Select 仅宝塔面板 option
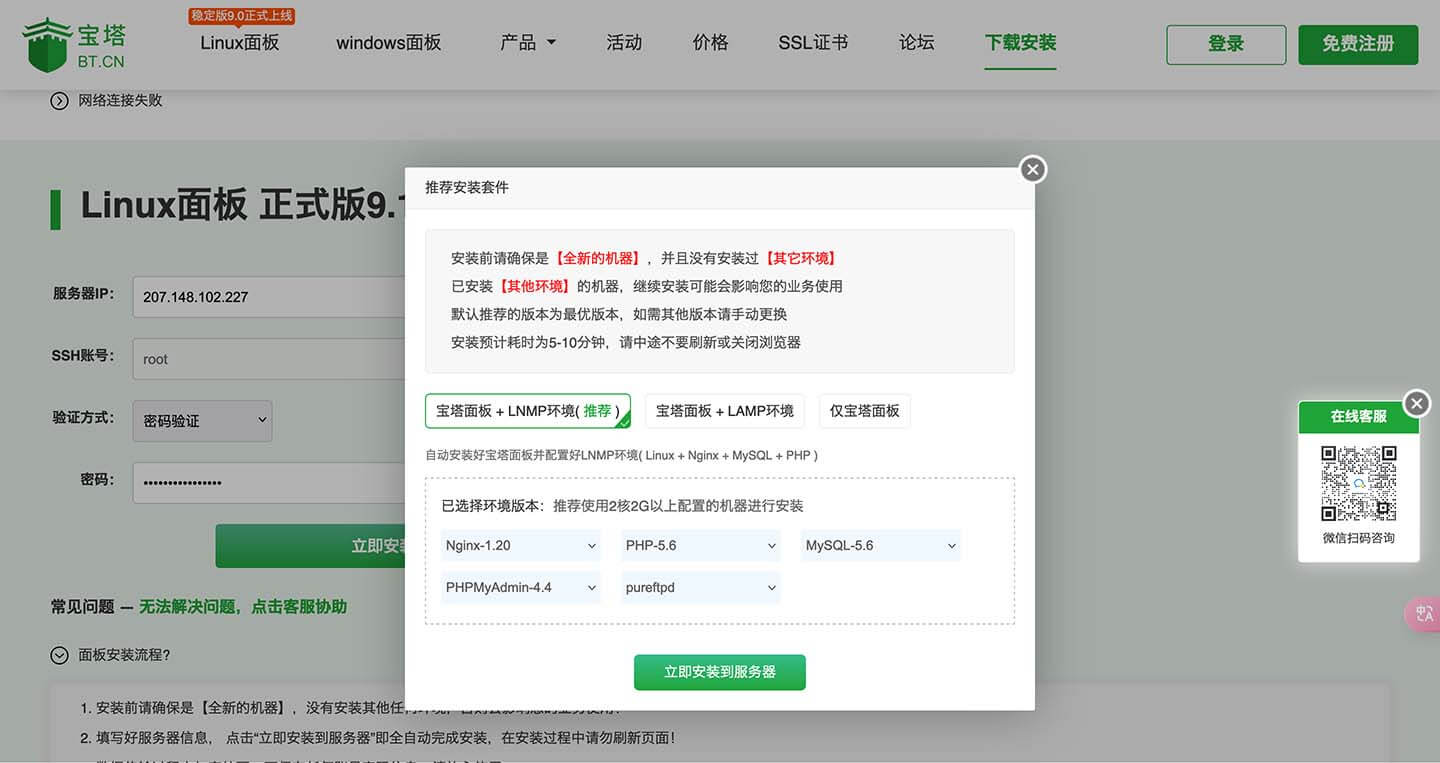1440x763 pixels. point(865,411)
